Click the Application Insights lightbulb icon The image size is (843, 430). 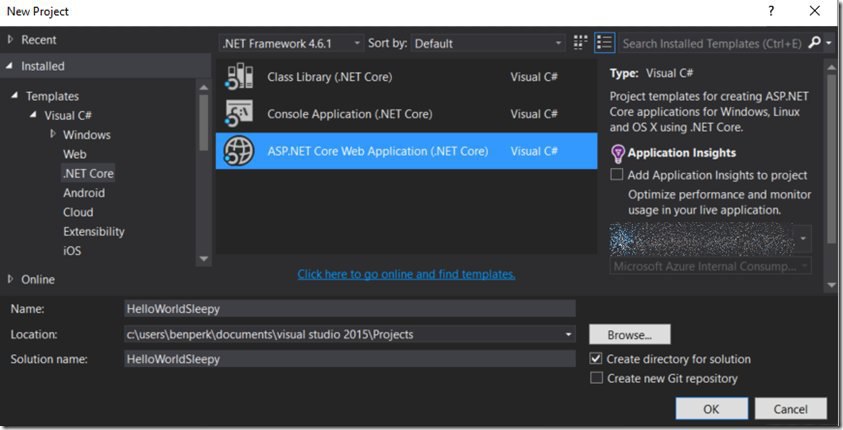[x=618, y=153]
